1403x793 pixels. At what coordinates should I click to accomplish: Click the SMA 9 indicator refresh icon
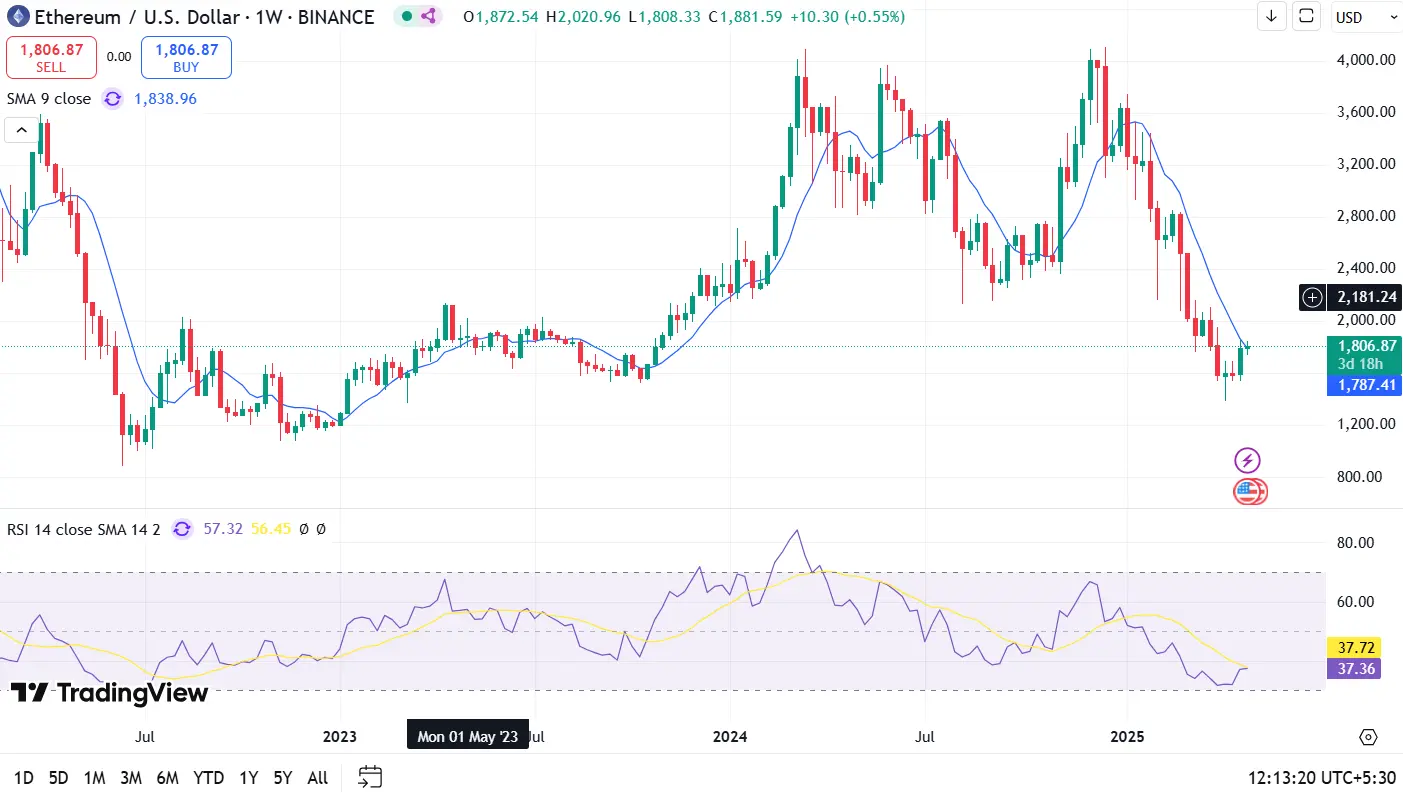(113, 99)
